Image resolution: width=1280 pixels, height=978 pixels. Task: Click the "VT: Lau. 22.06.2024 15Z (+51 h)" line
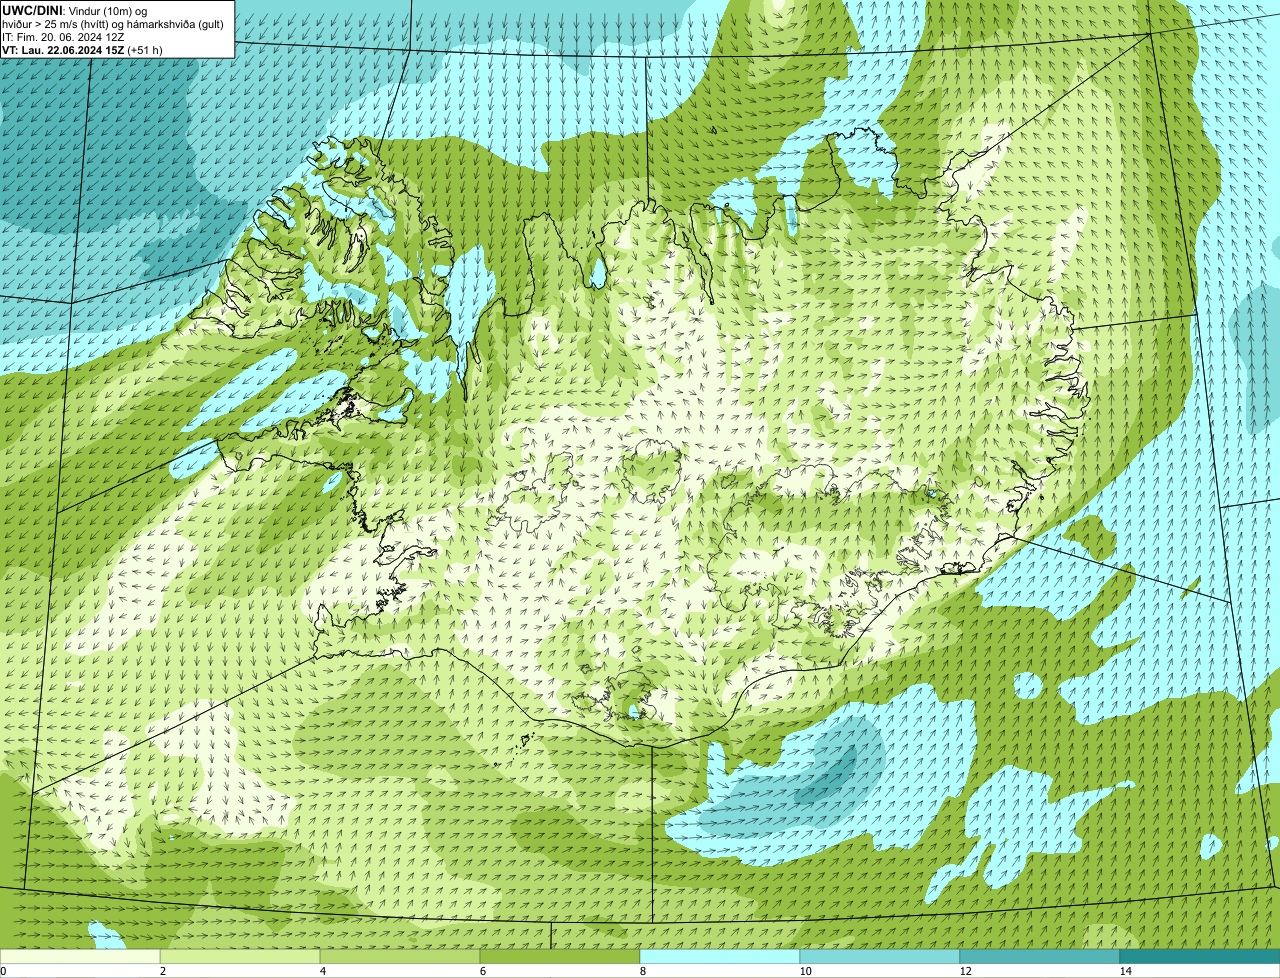[82, 49]
